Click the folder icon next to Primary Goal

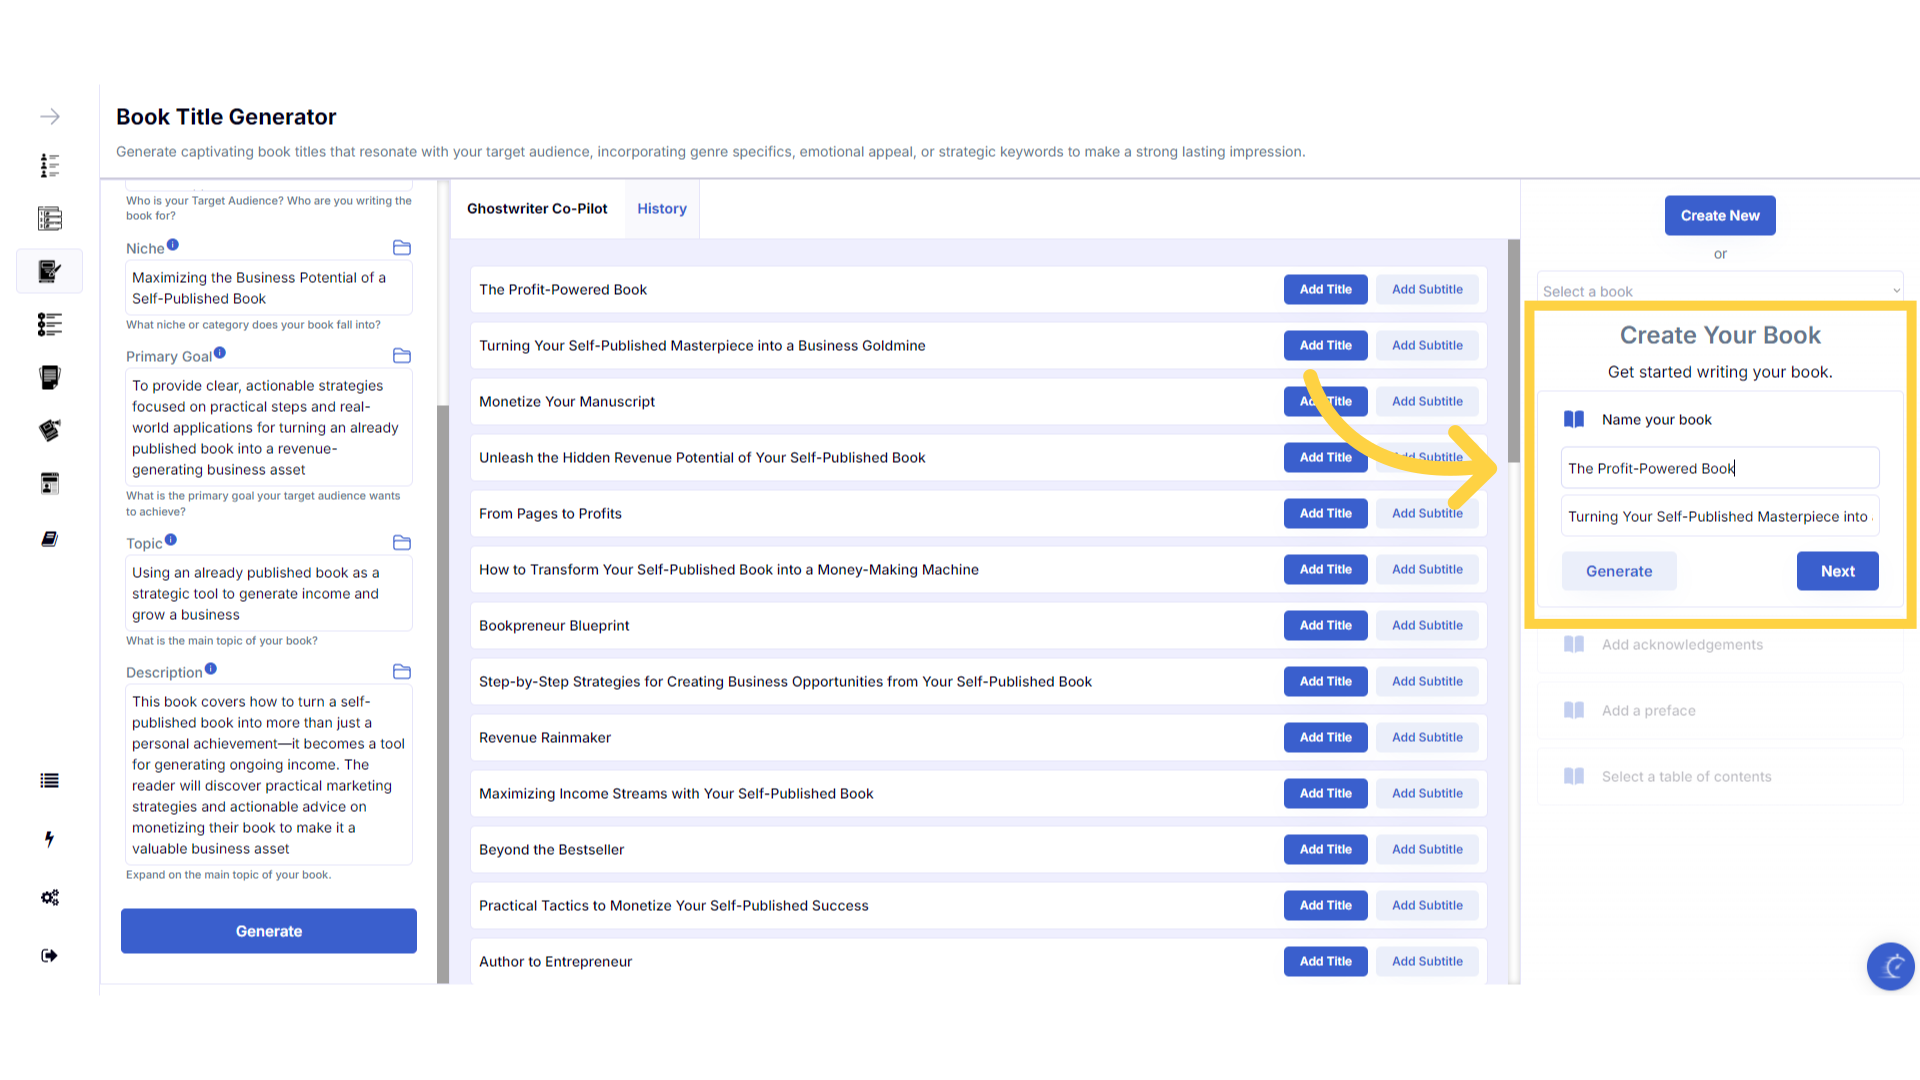[402, 356]
